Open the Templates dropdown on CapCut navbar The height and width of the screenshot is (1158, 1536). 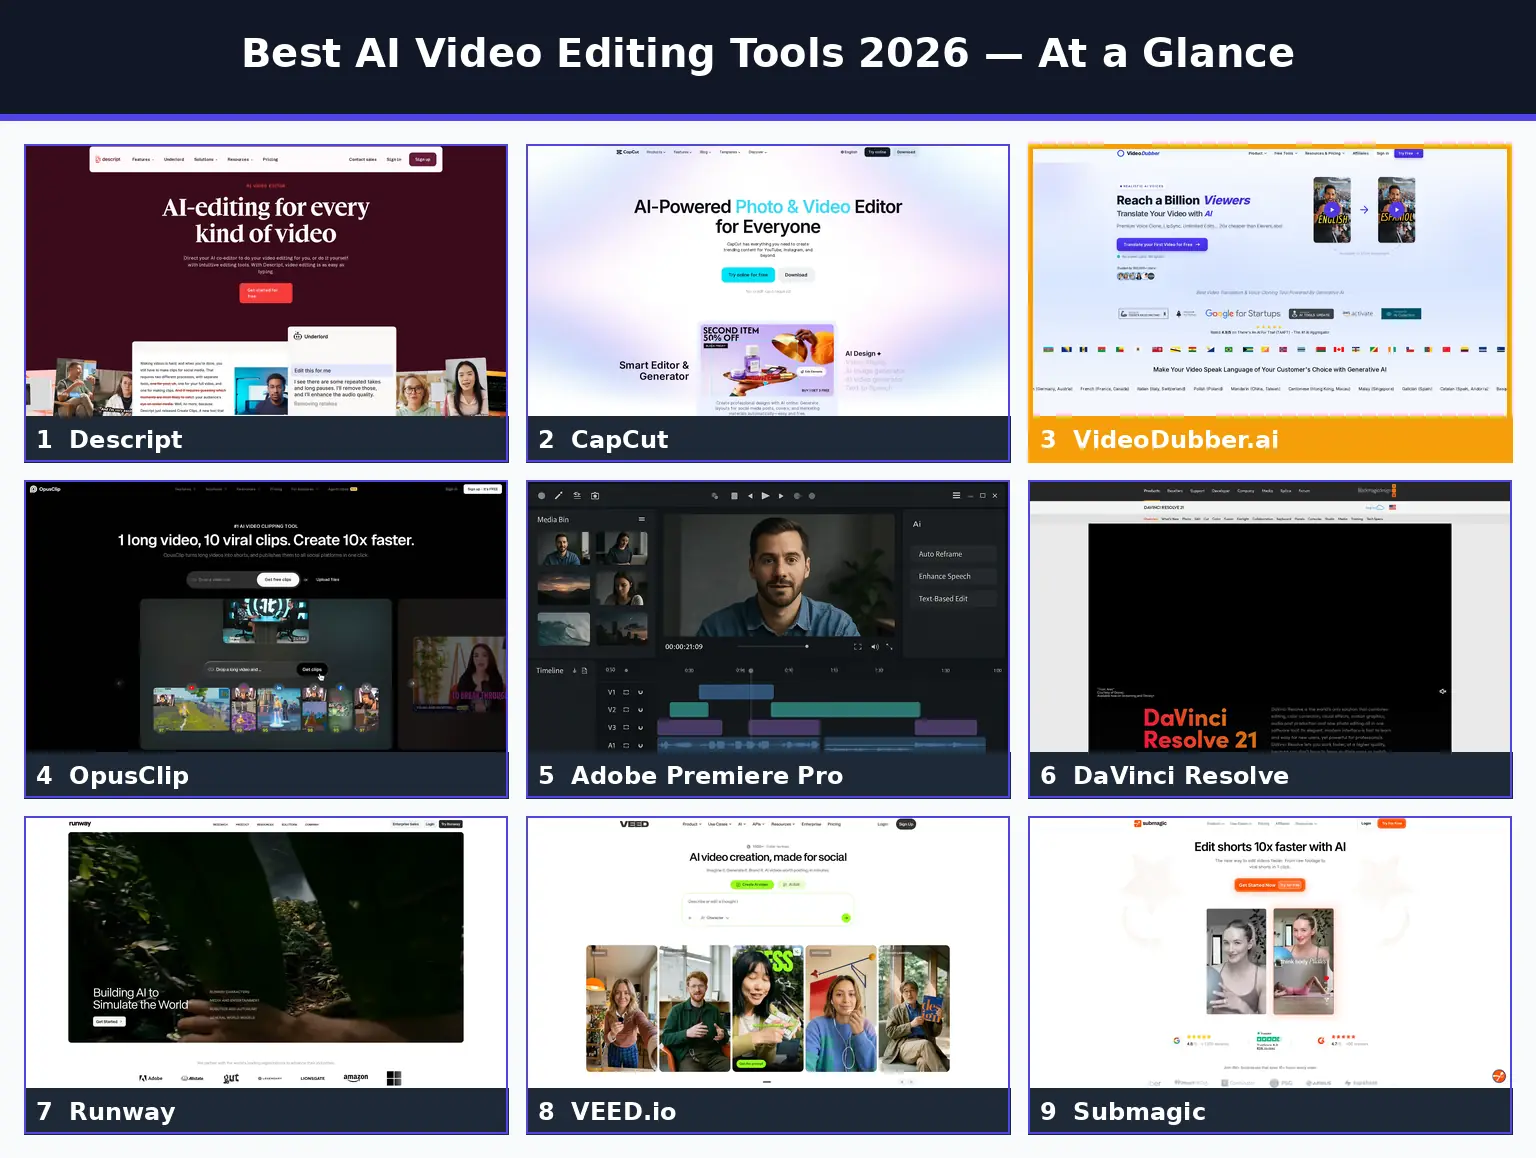coord(730,152)
